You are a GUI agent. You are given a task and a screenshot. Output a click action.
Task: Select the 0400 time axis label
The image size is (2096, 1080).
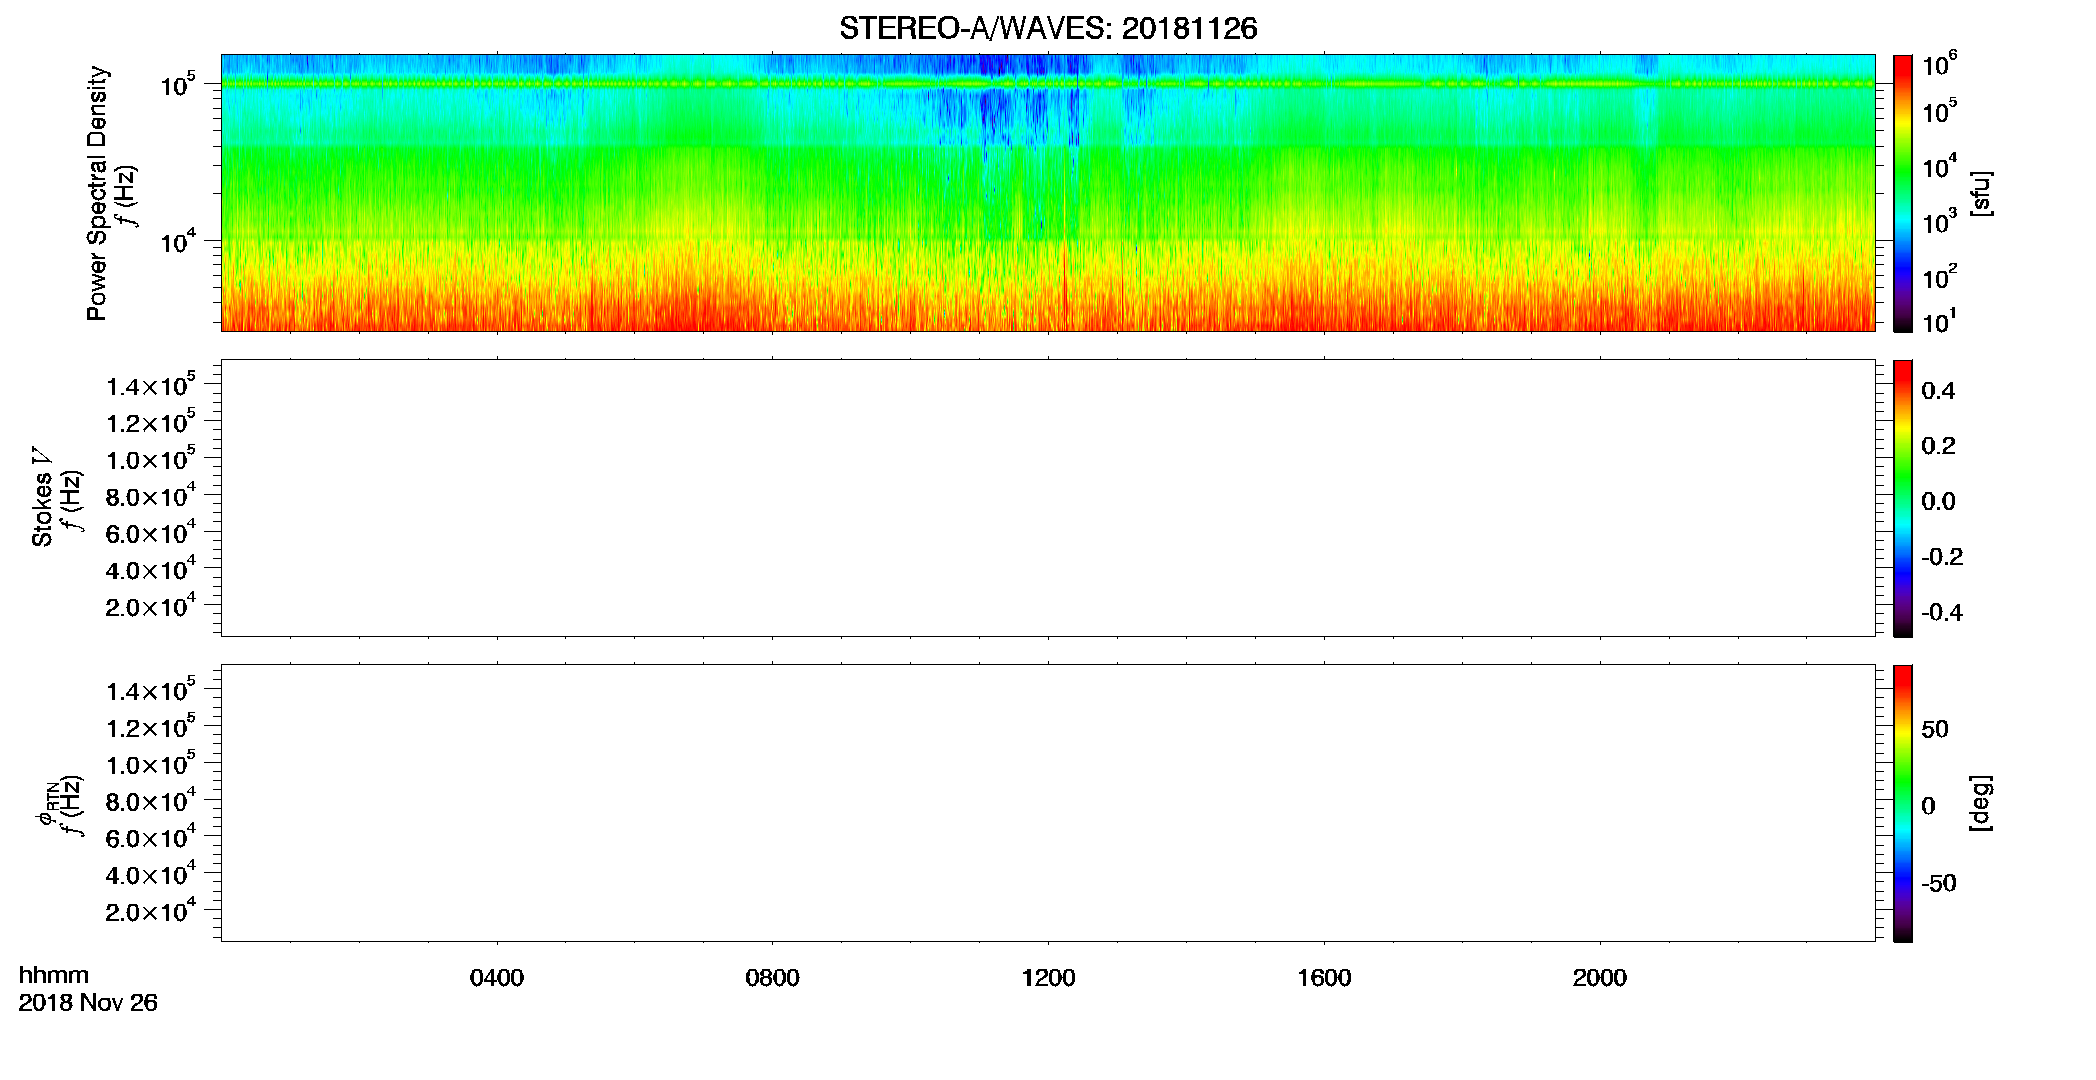[x=497, y=978]
